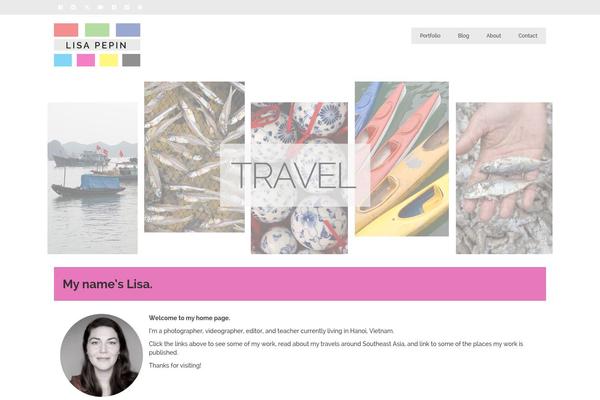Click Lisa's circular portrait photo
This screenshot has width=600, height=400.
pos(101,355)
